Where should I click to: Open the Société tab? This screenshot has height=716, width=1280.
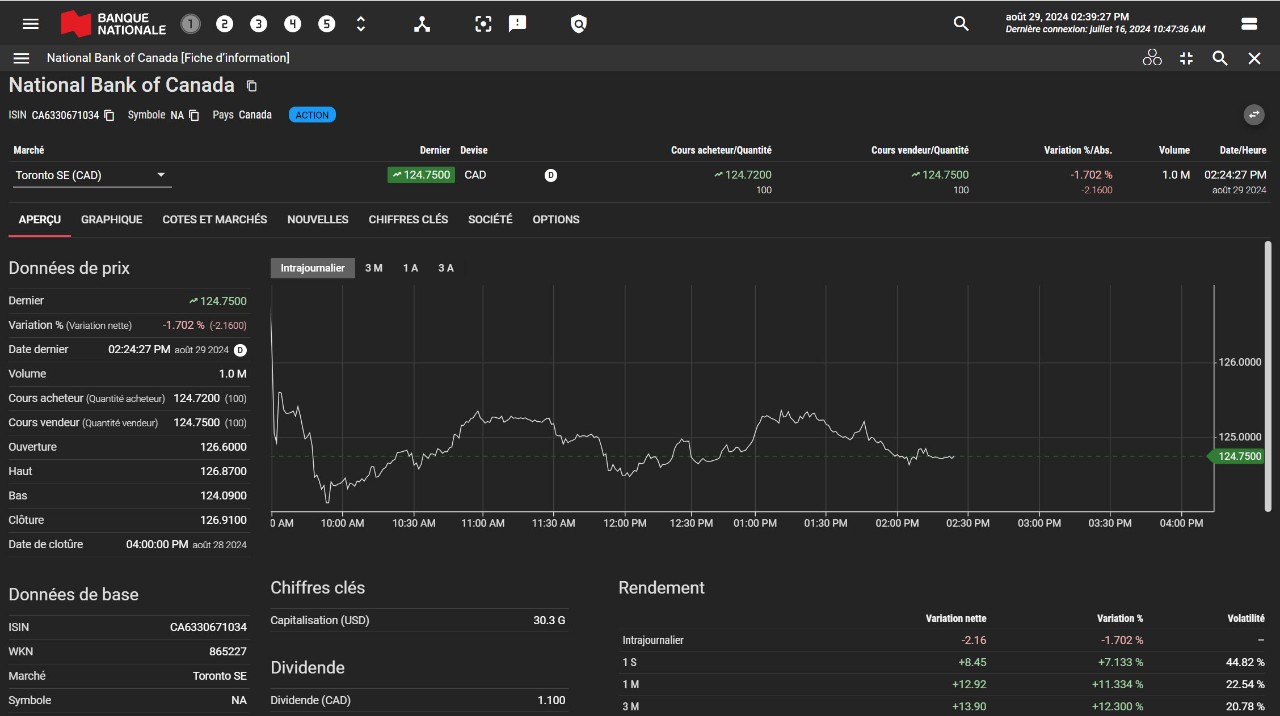coord(490,219)
